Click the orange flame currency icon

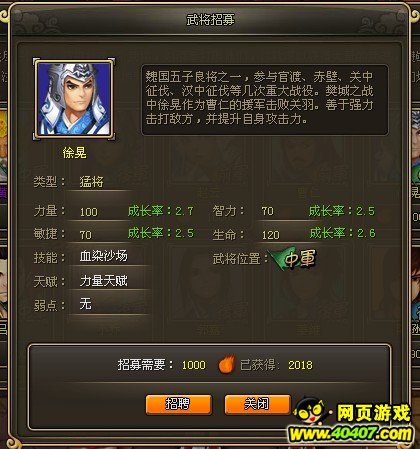point(226,364)
